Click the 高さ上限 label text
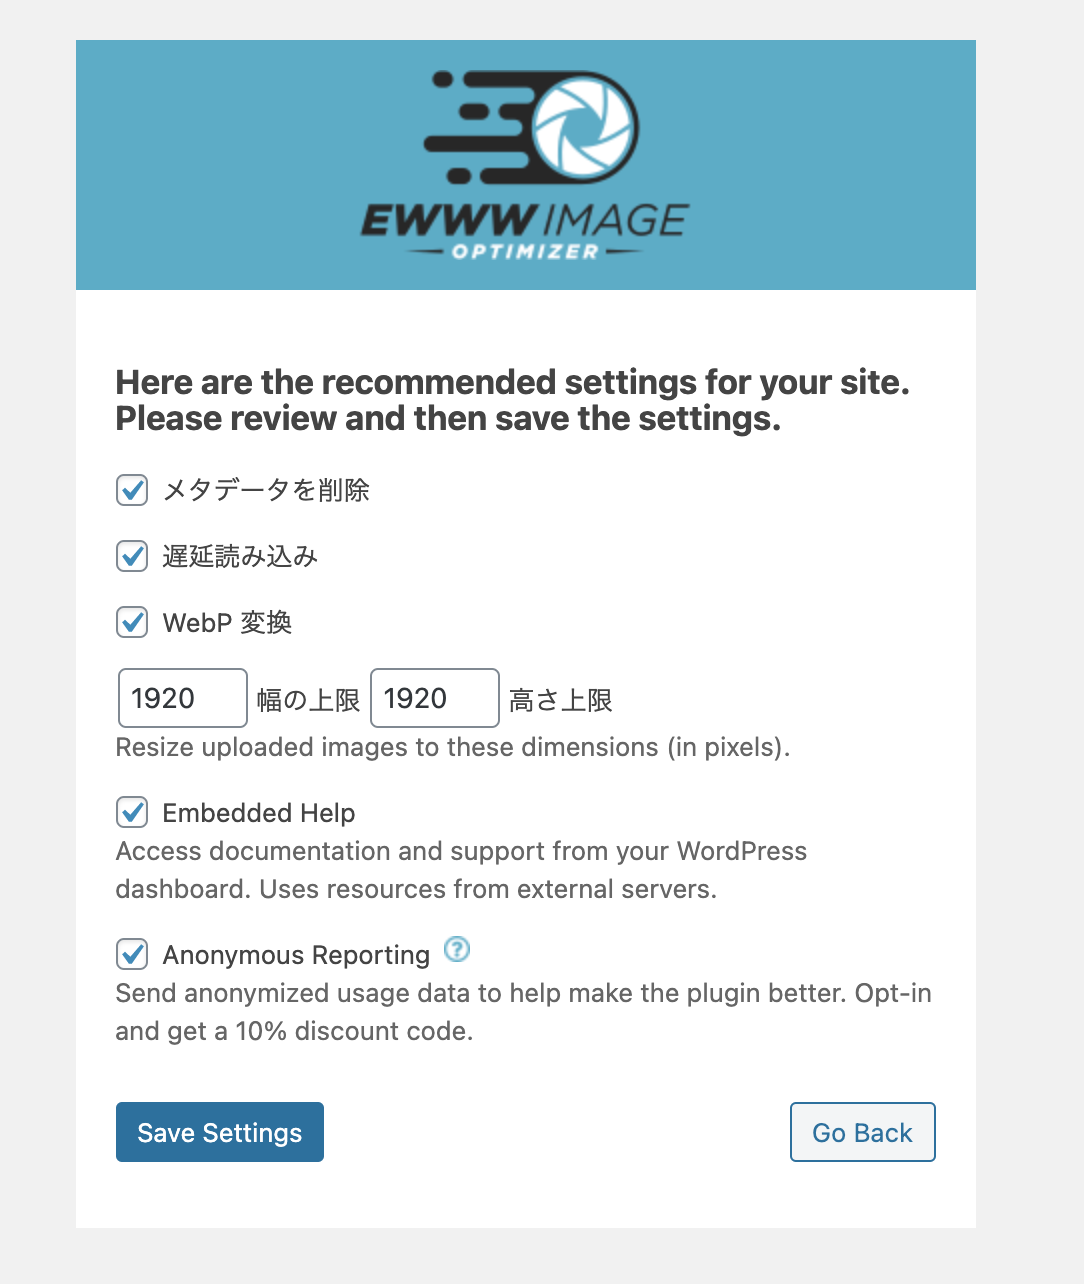The image size is (1084, 1284). pyautogui.click(x=561, y=700)
